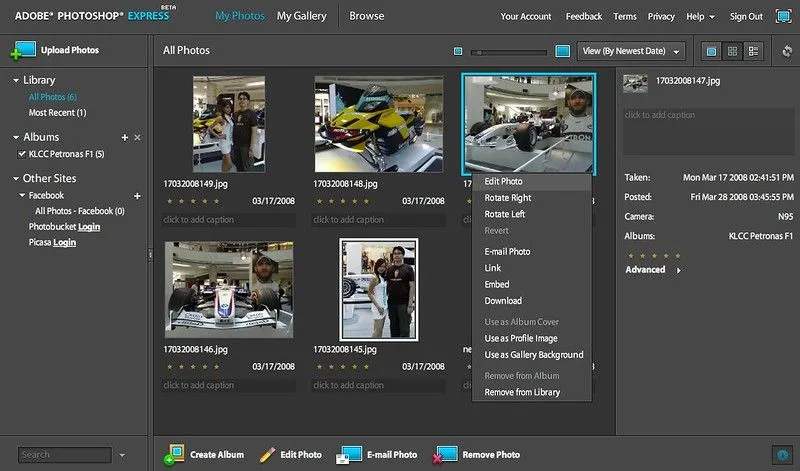The height and width of the screenshot is (471, 800).
Task: Open the Terms link
Action: (x=625, y=17)
